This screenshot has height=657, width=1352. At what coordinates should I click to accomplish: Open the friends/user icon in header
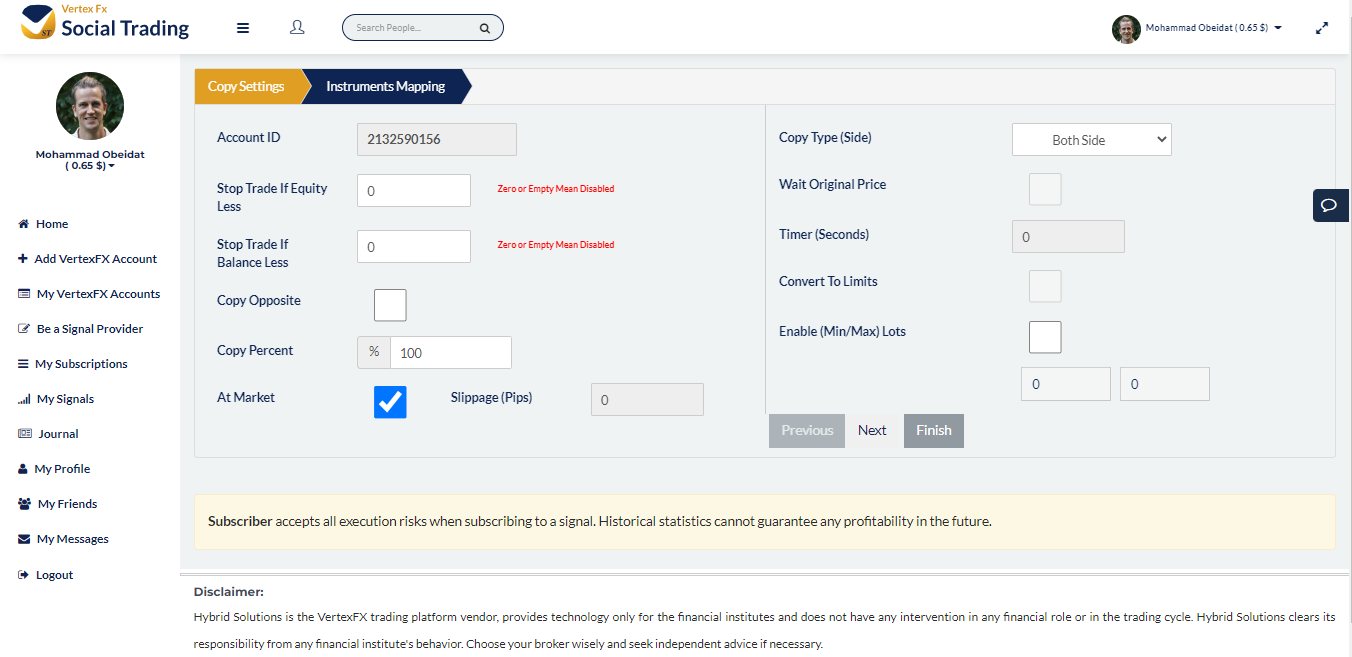(297, 28)
